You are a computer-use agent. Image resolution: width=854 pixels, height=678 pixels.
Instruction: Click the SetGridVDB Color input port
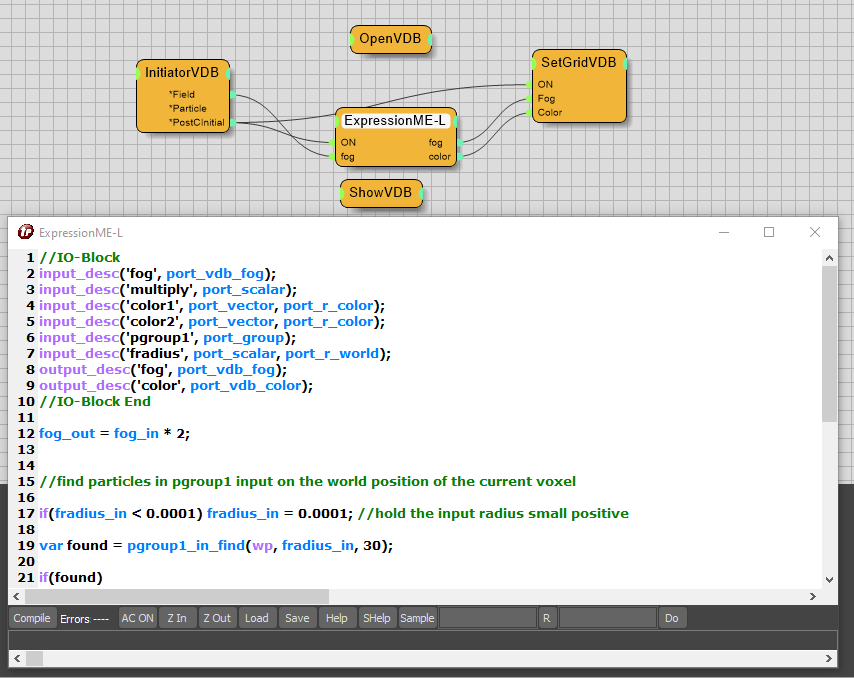529,113
